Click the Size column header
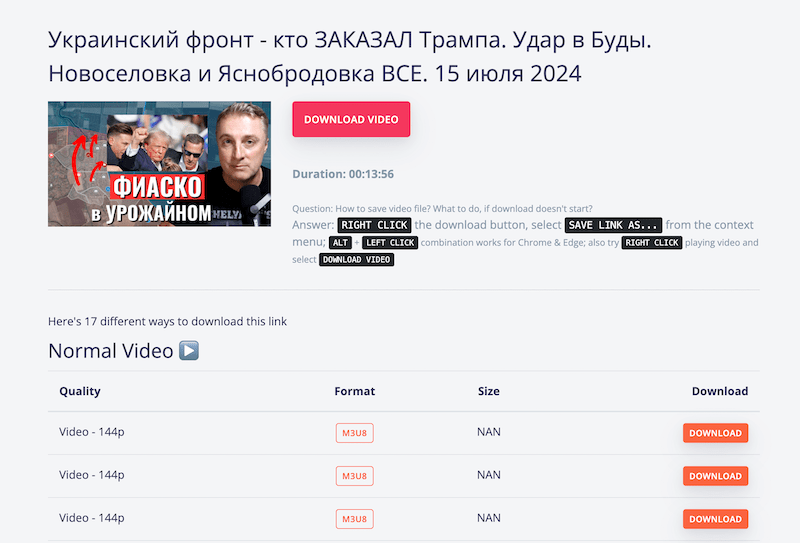This screenshot has height=543, width=800. point(489,391)
